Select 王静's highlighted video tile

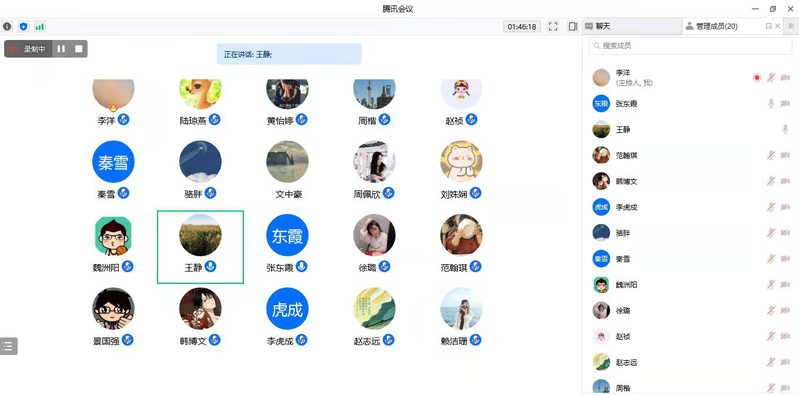coord(200,247)
